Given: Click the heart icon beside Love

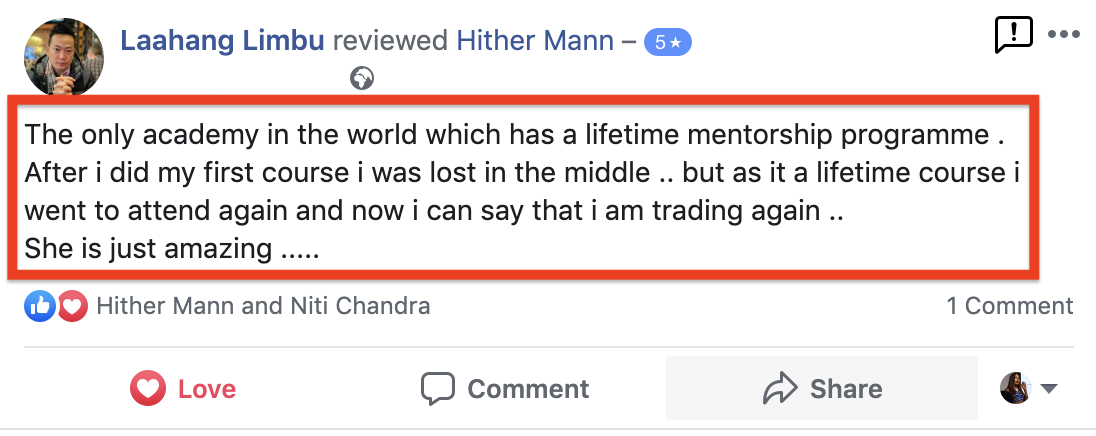Looking at the screenshot, I should tap(147, 388).
